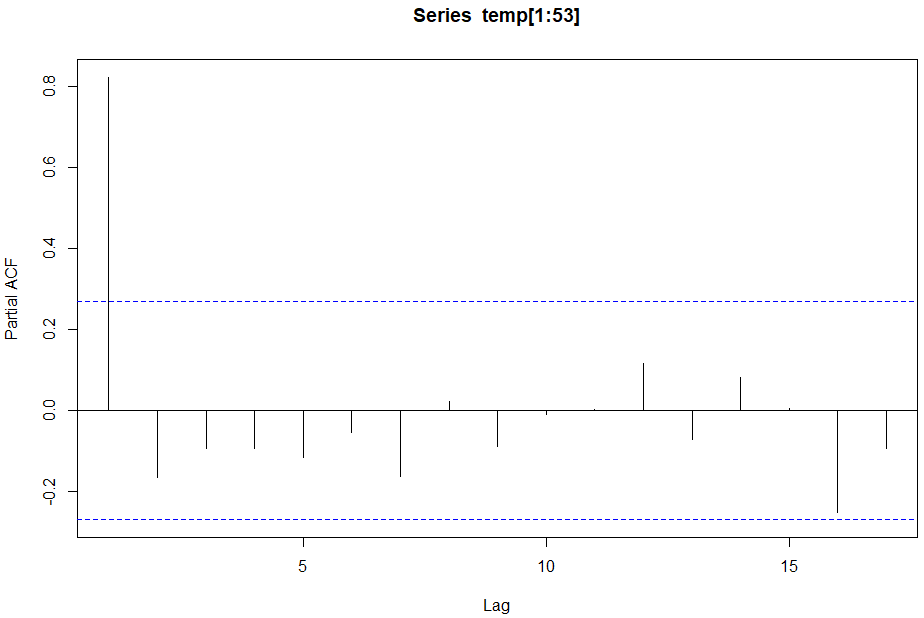Click the negative bar at lag 2
924x618 pixels.
click(x=157, y=444)
